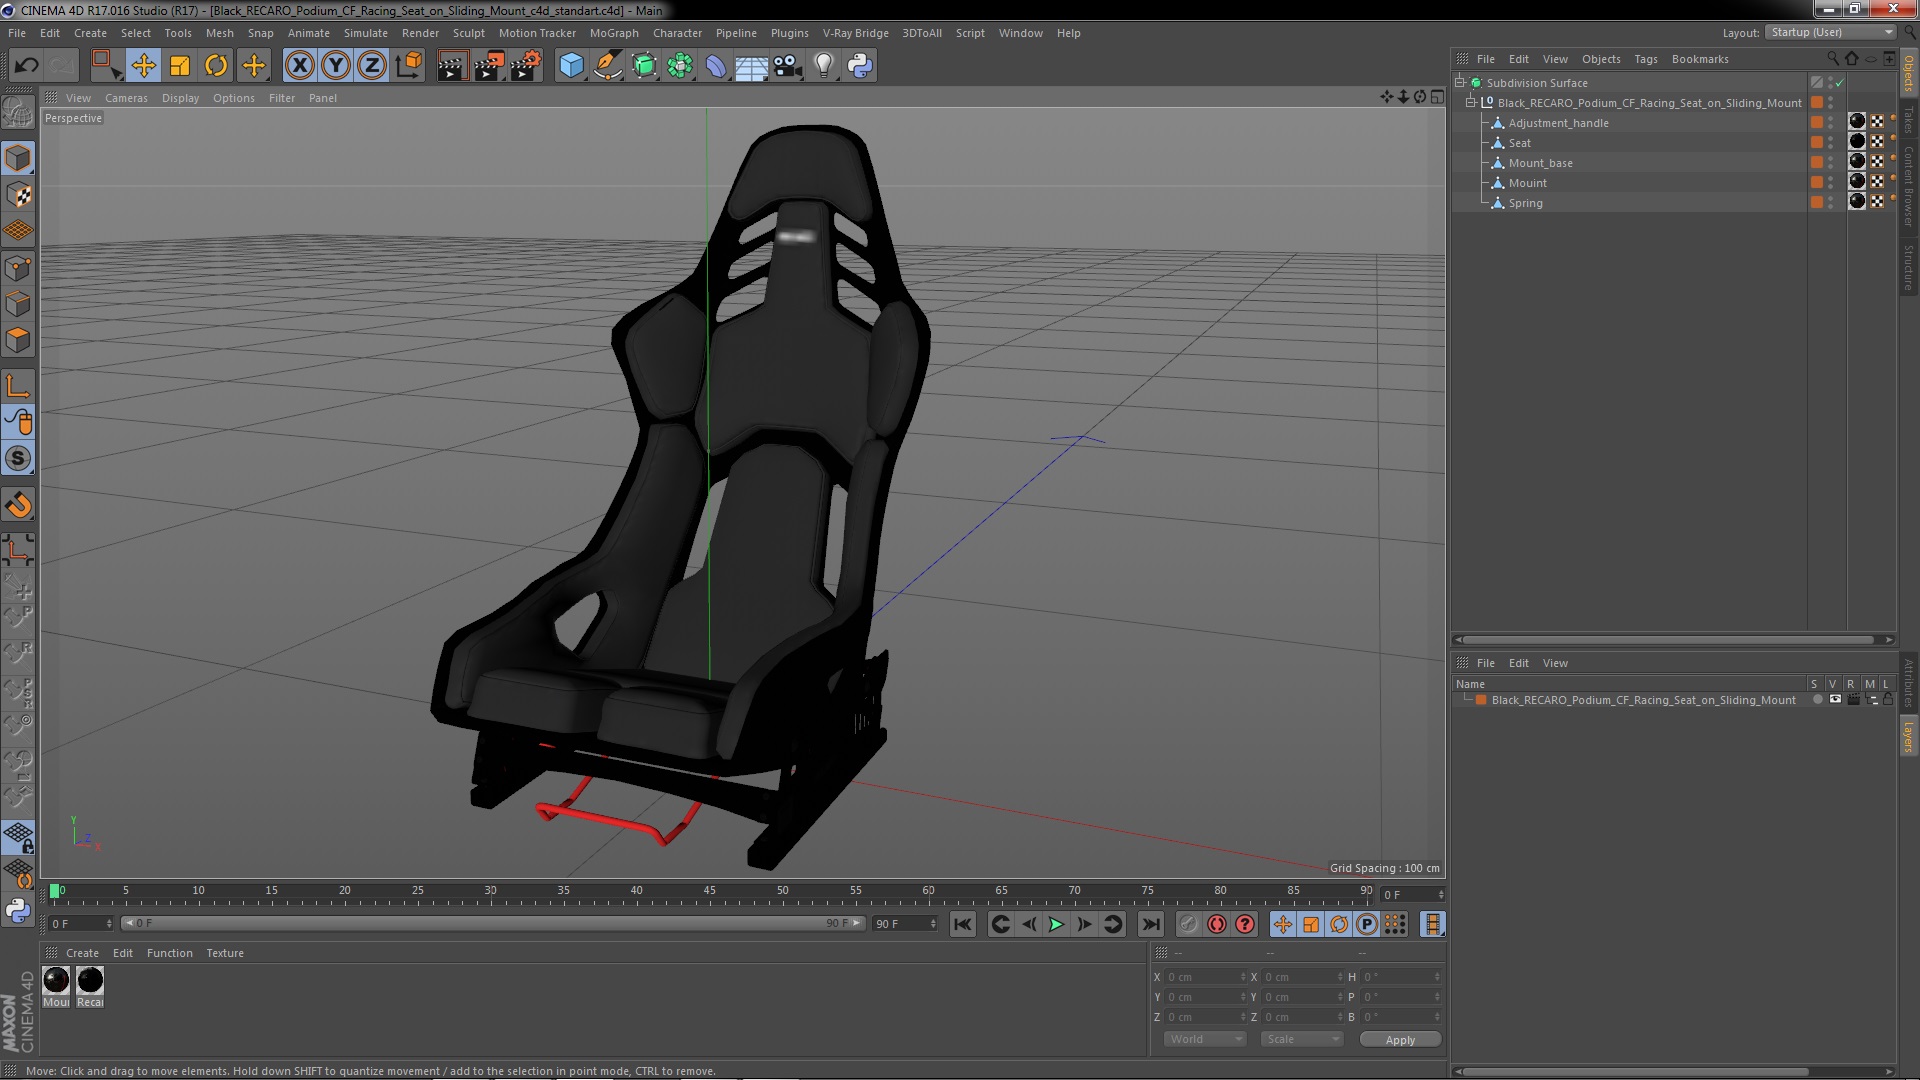Click frame 45 on timeline ruler
1920x1080 pixels.
[709, 891]
